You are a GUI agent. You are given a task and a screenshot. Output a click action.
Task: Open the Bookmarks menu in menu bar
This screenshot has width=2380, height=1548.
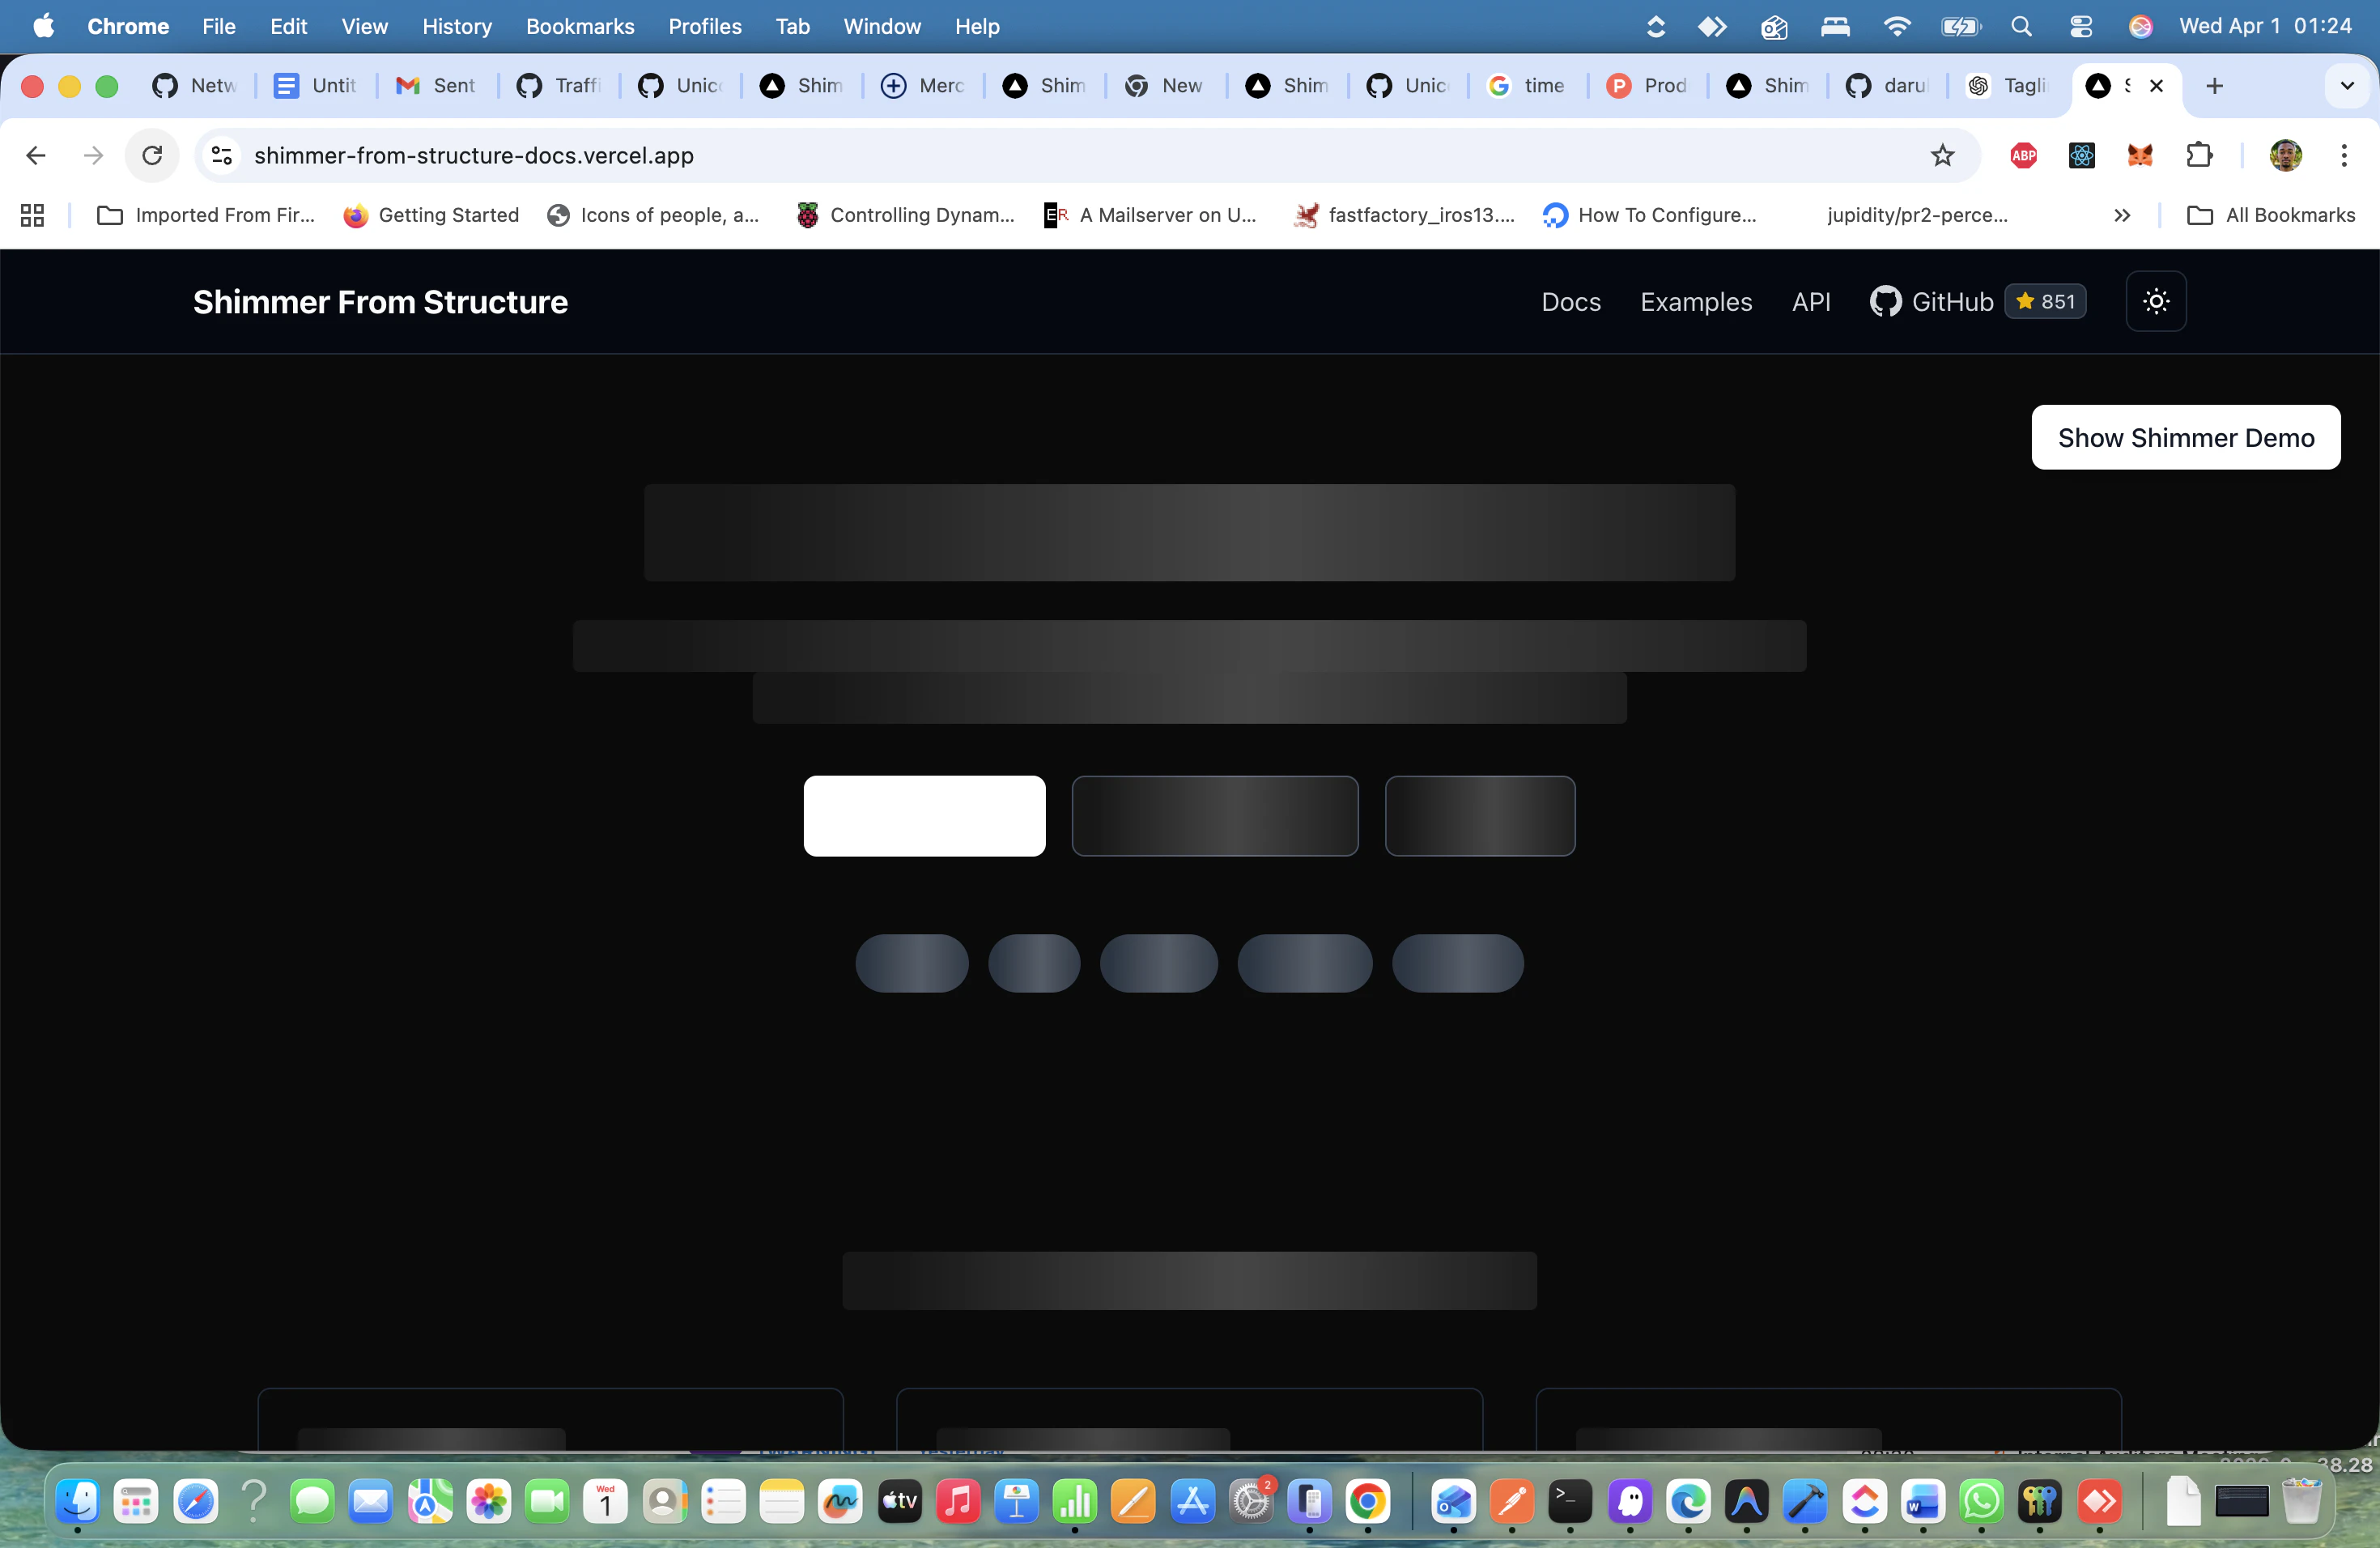coord(580,26)
